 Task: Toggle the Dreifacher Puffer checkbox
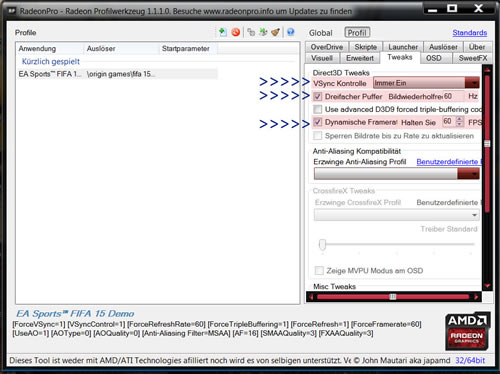(x=318, y=97)
